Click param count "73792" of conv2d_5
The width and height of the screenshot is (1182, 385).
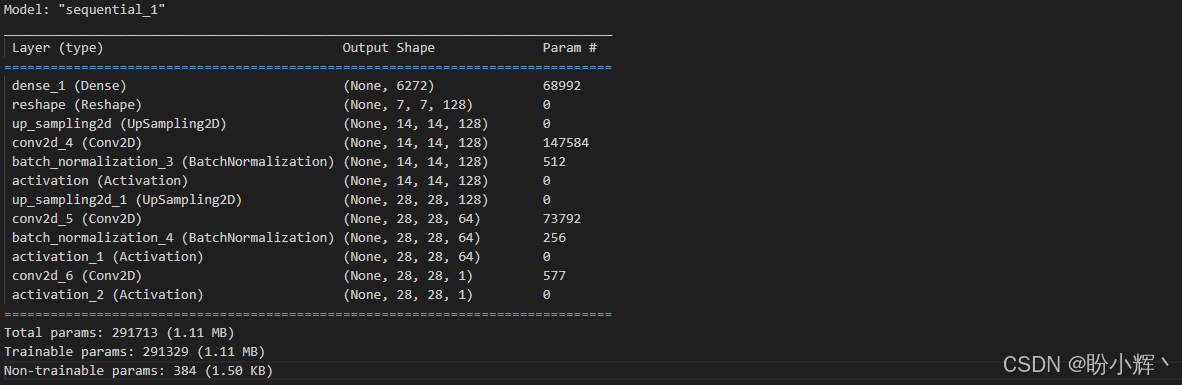pos(562,218)
